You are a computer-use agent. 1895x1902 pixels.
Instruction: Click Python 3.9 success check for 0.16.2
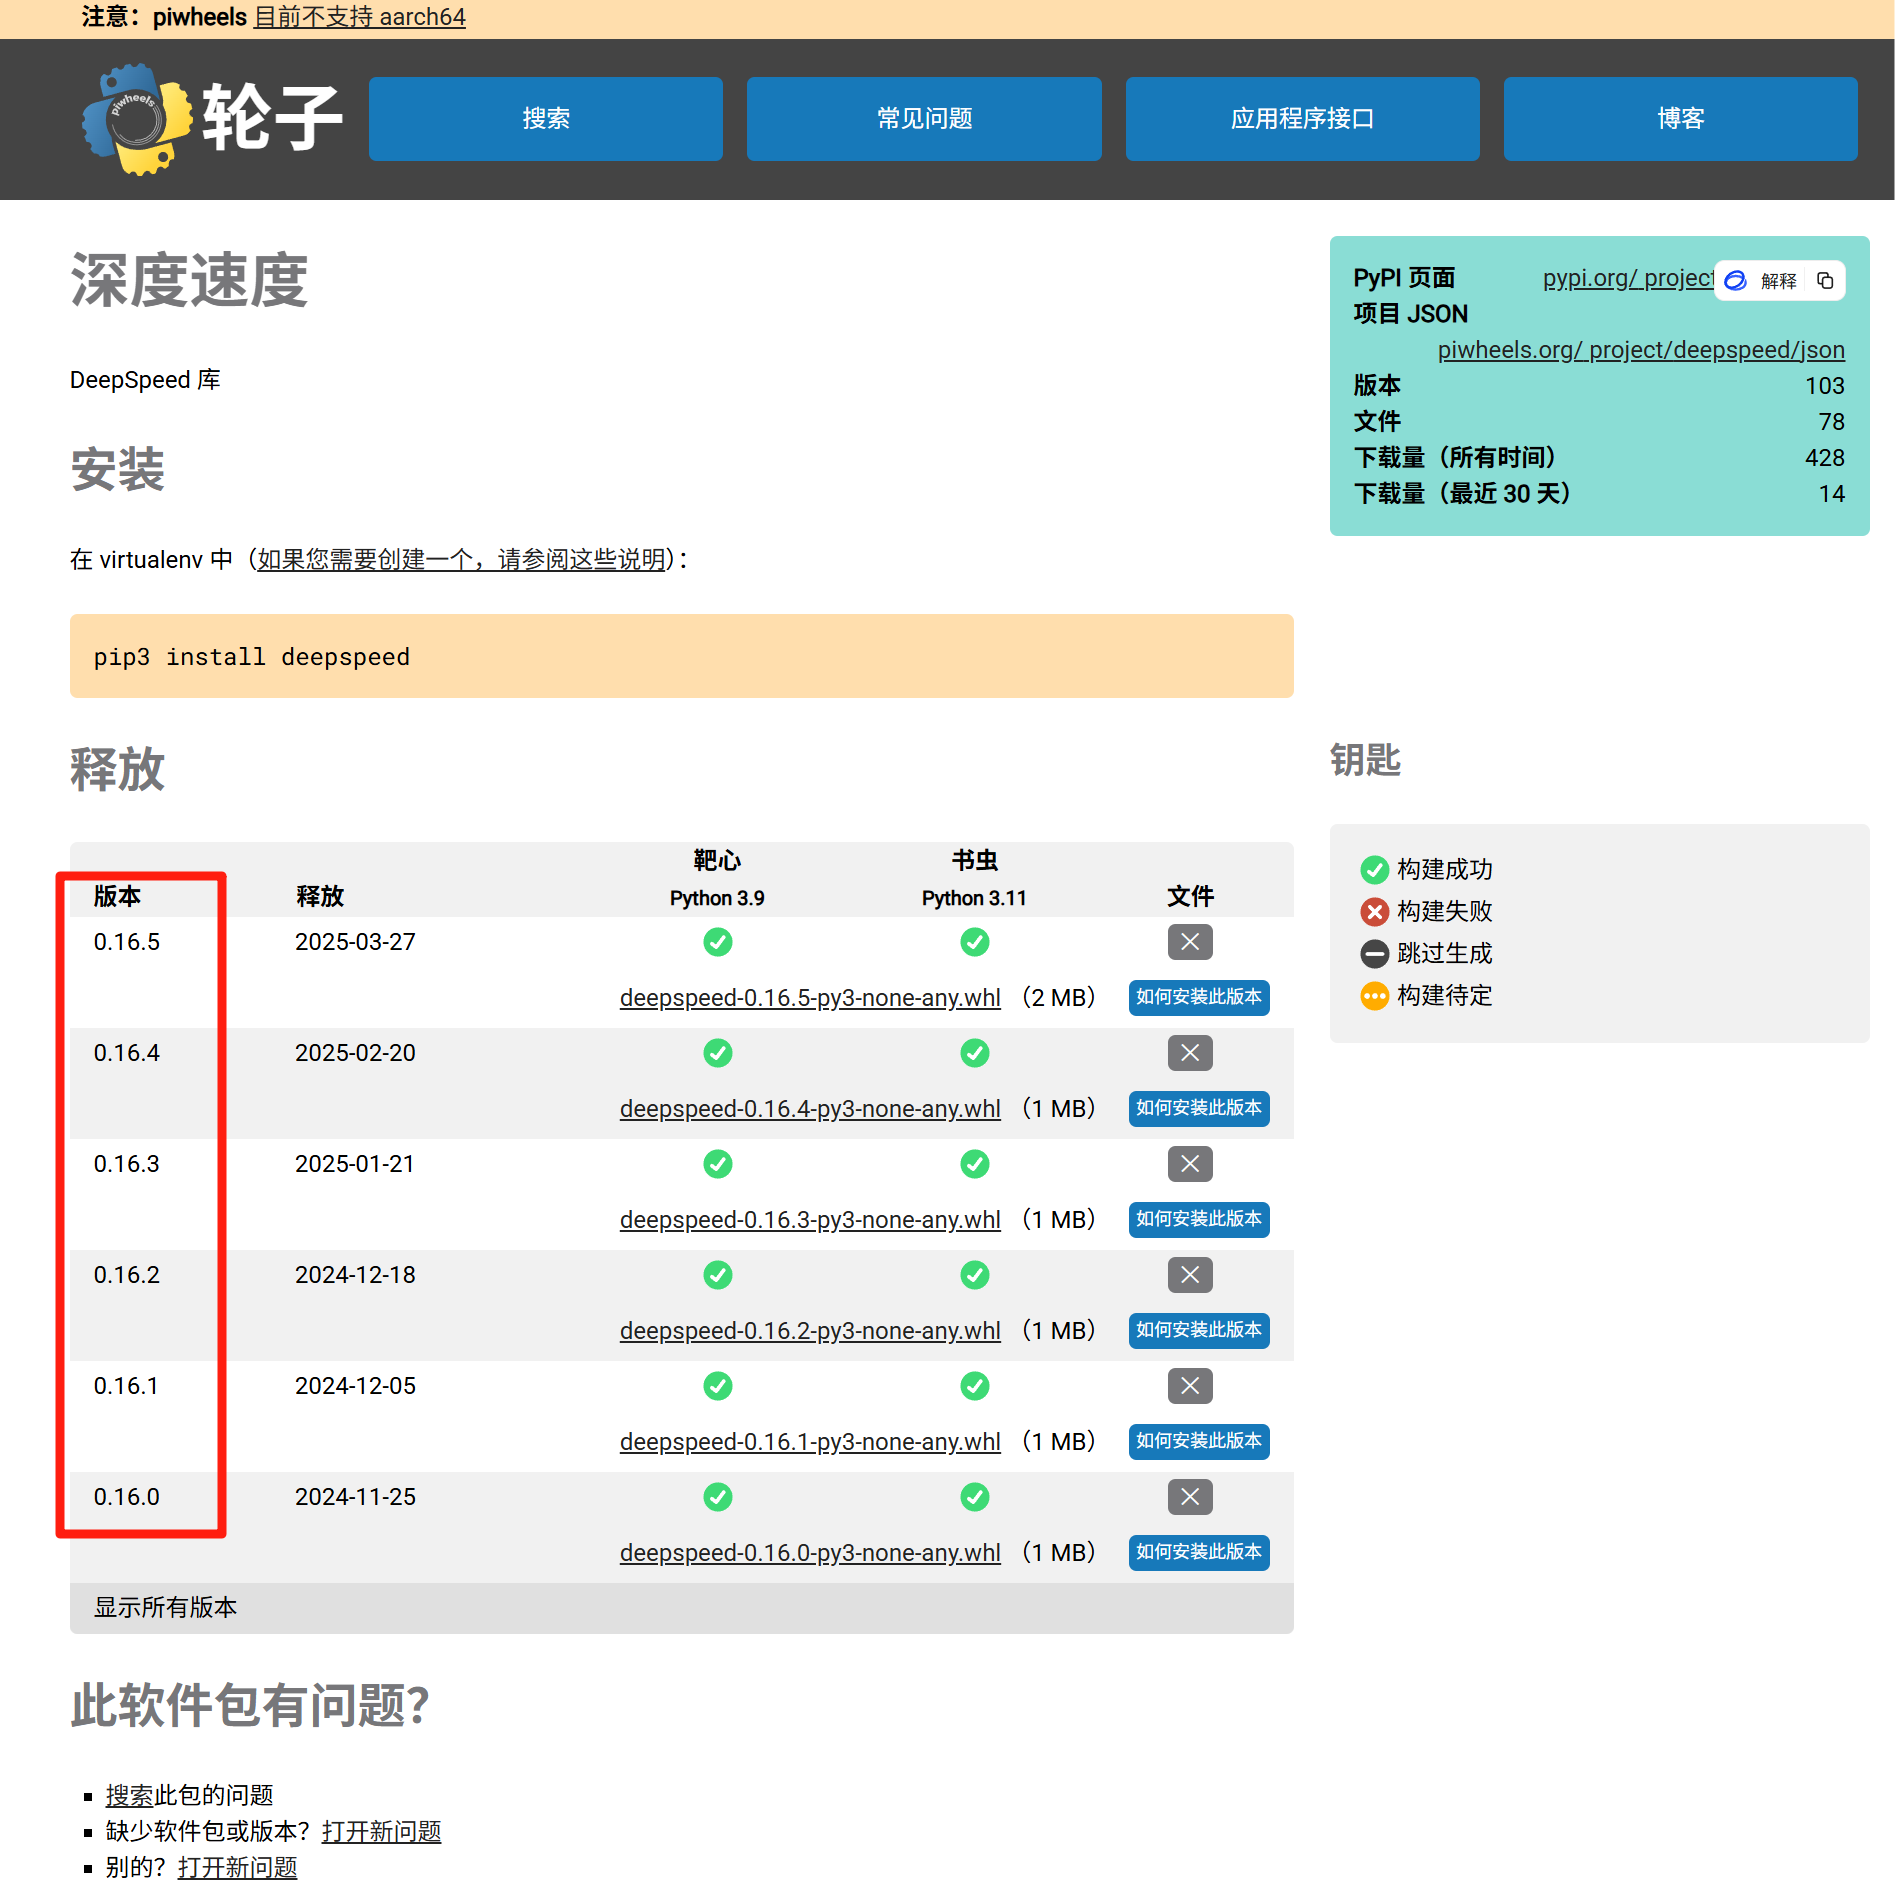(x=718, y=1275)
